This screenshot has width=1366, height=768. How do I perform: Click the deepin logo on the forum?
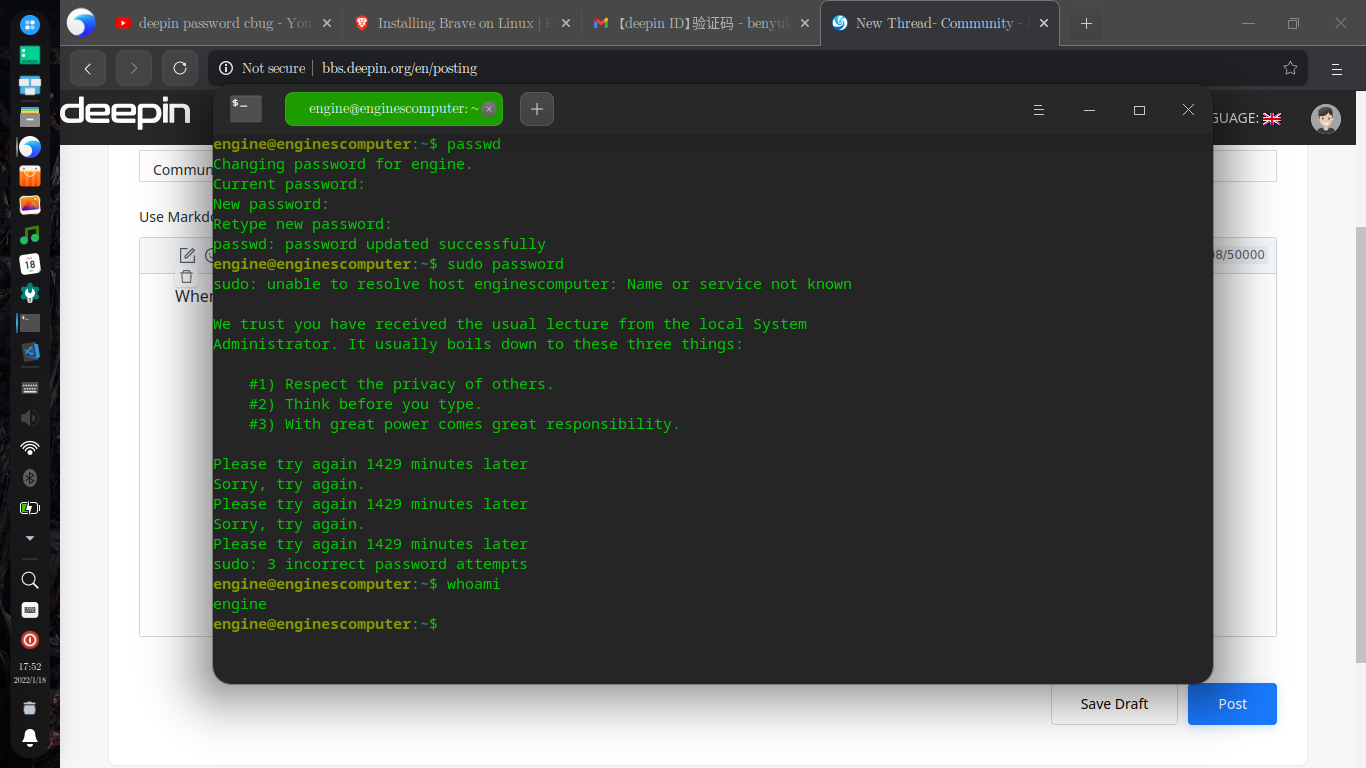pos(125,111)
